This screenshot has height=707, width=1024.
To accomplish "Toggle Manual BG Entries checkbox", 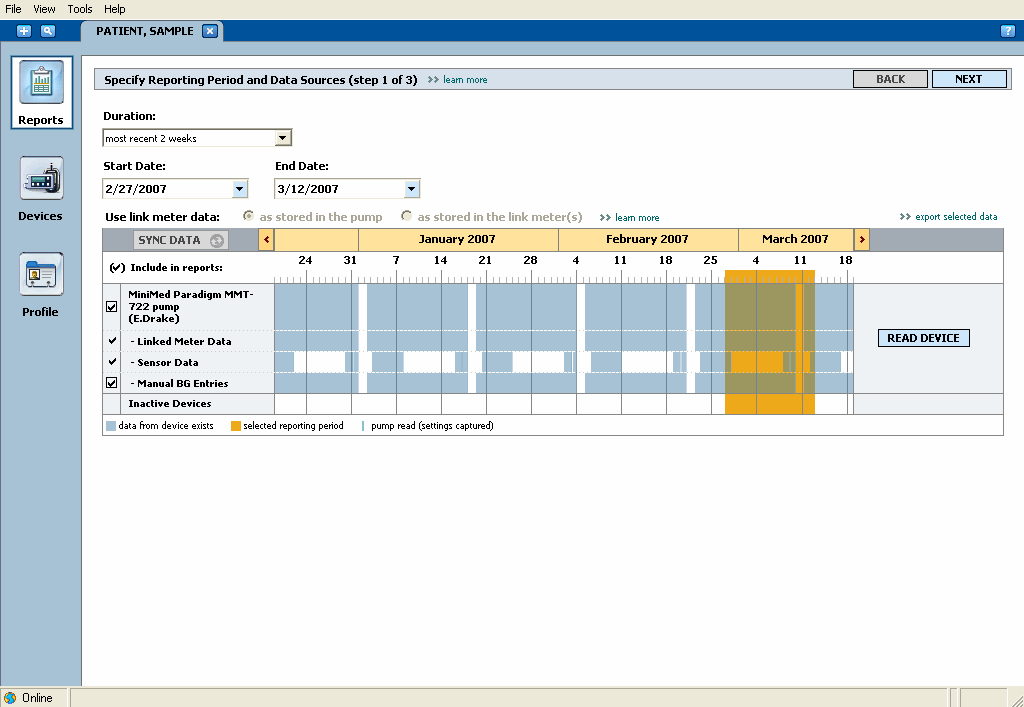I will click(112, 383).
